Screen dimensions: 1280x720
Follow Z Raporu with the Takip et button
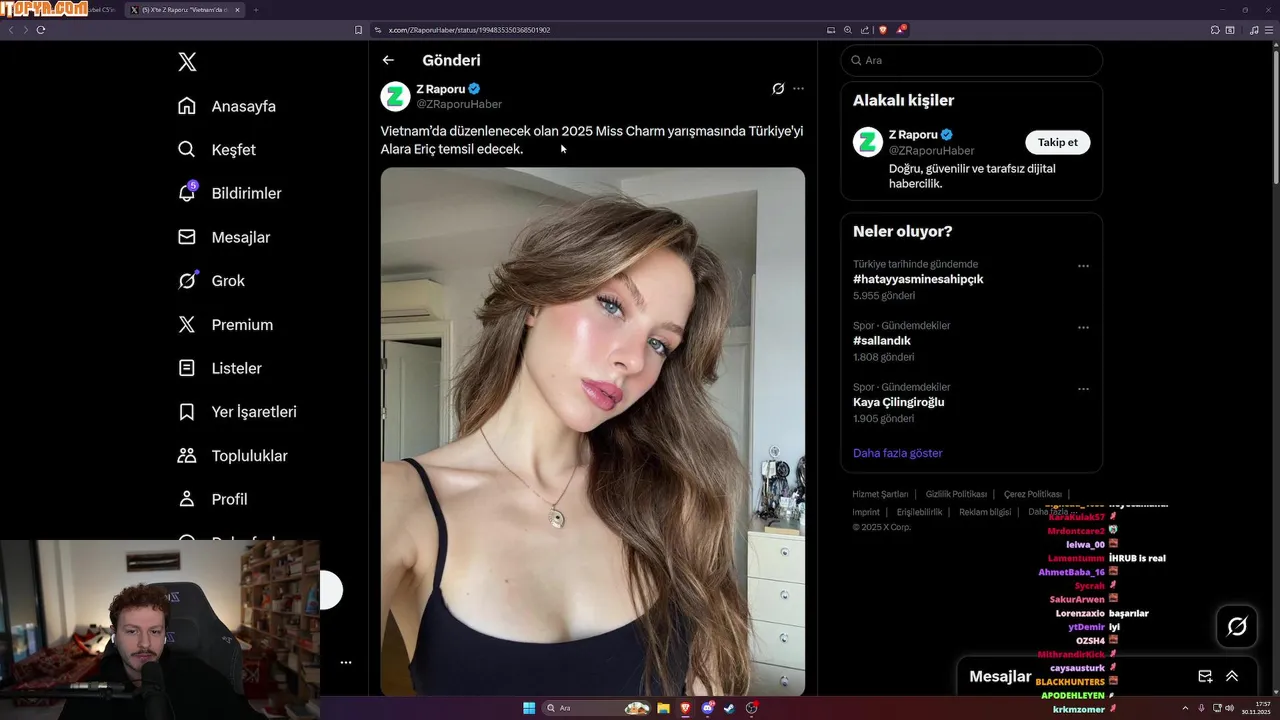click(1057, 142)
